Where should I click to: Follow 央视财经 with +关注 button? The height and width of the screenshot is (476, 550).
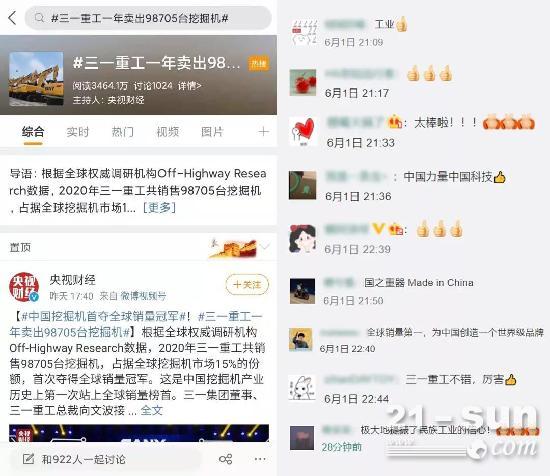coord(247,284)
